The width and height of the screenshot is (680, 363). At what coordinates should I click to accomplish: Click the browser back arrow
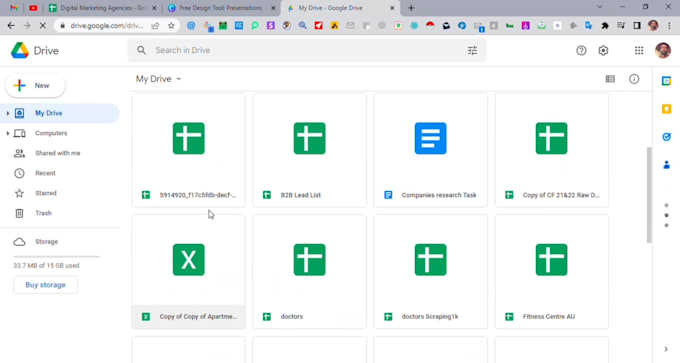click(x=11, y=26)
